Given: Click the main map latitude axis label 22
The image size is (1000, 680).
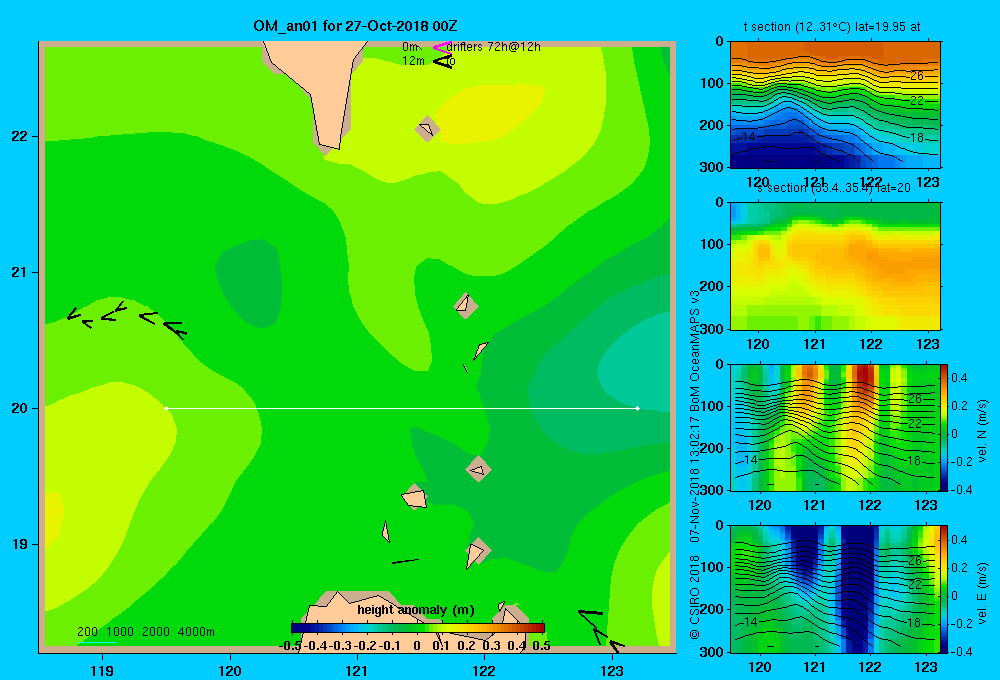Looking at the screenshot, I should coord(20,137).
